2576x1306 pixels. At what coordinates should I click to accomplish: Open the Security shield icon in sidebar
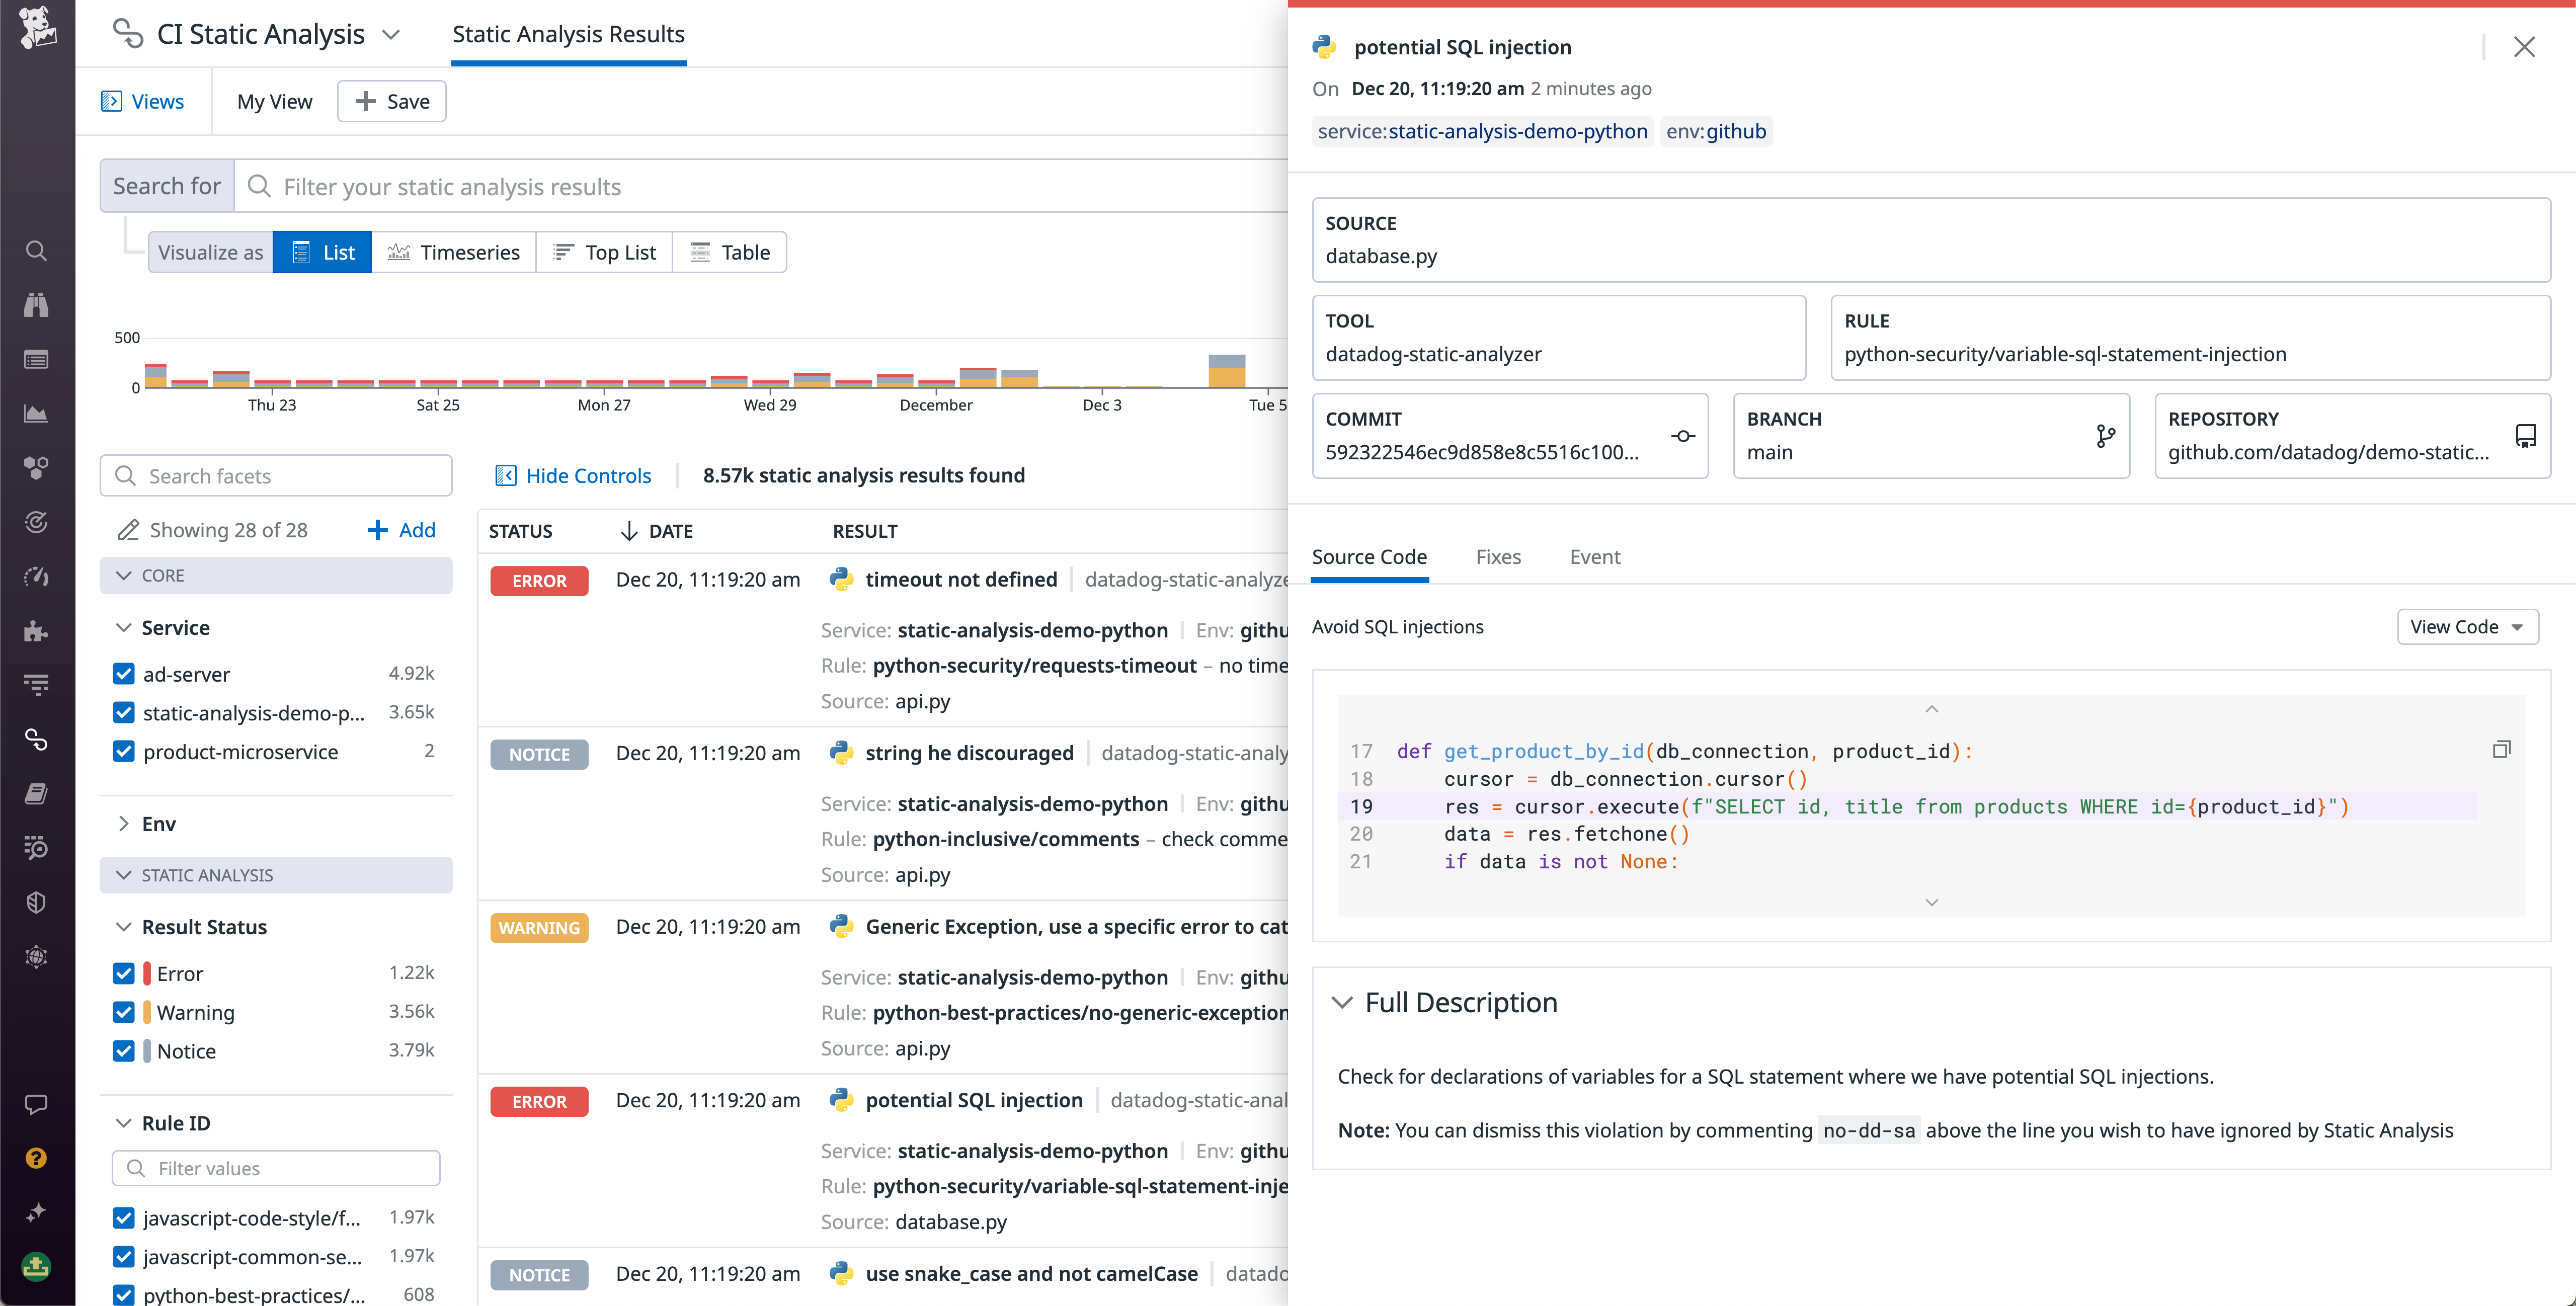click(x=36, y=901)
